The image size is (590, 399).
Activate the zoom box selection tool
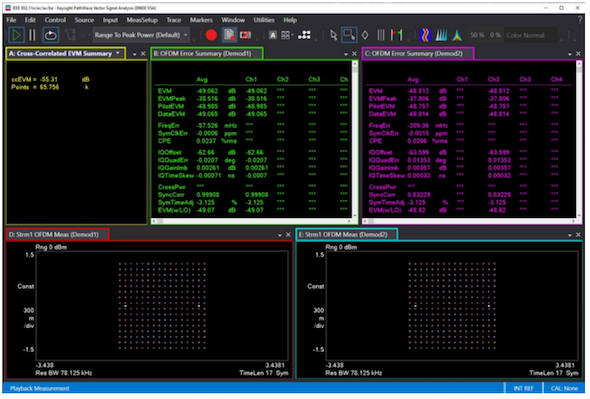349,35
